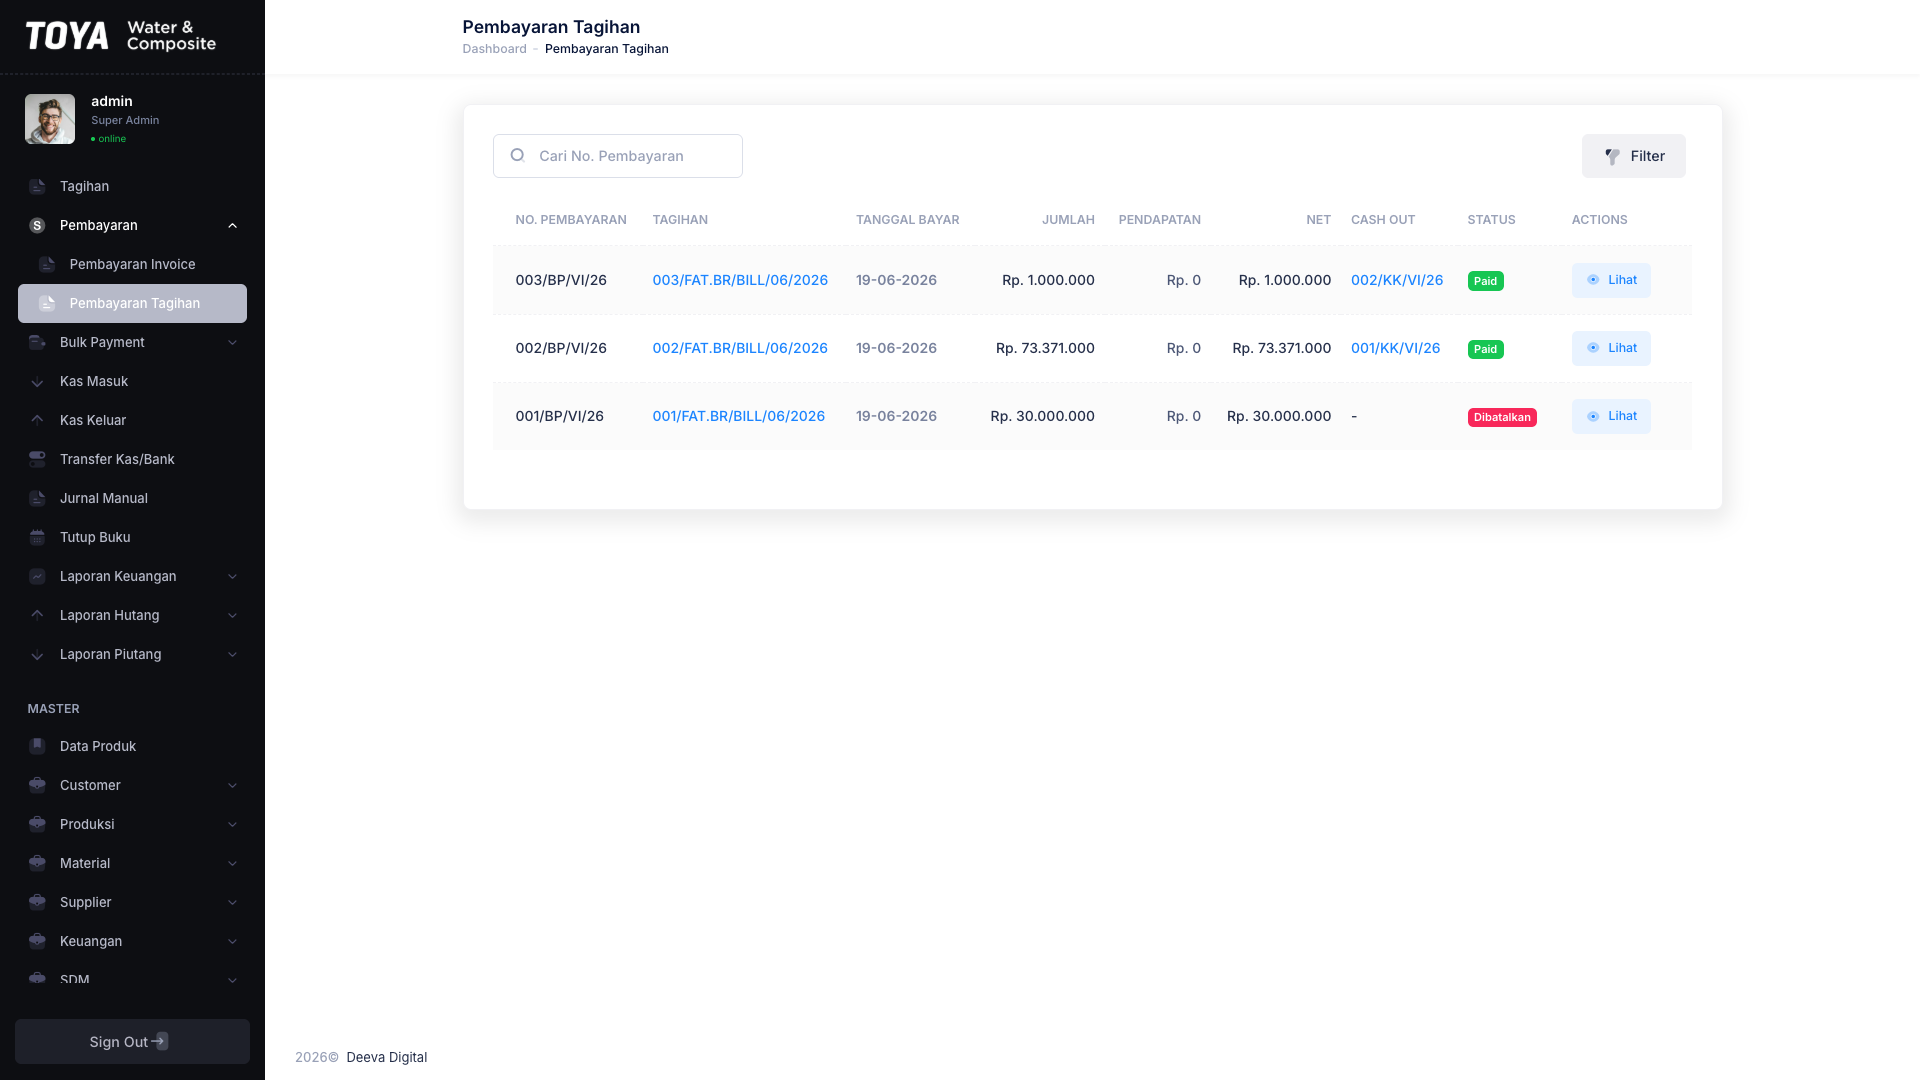This screenshot has height=1080, width=1920.
Task: Click the Kas Keluar arrow icon
Action: [37, 421]
